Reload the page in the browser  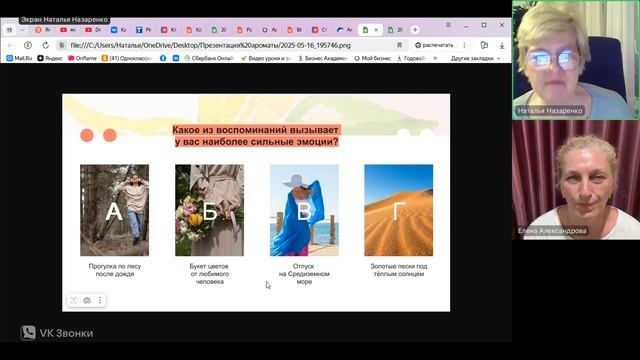click(x=45, y=45)
